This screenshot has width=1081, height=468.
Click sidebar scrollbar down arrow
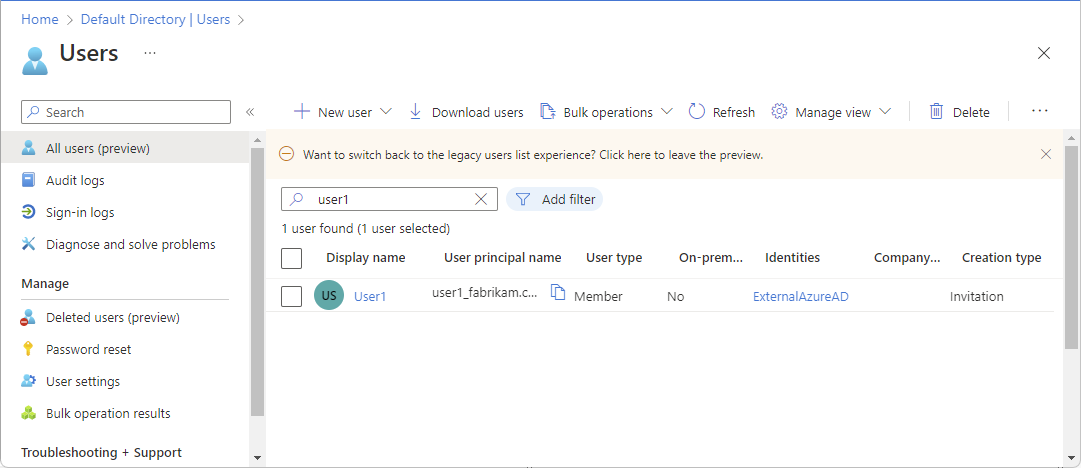[257, 457]
